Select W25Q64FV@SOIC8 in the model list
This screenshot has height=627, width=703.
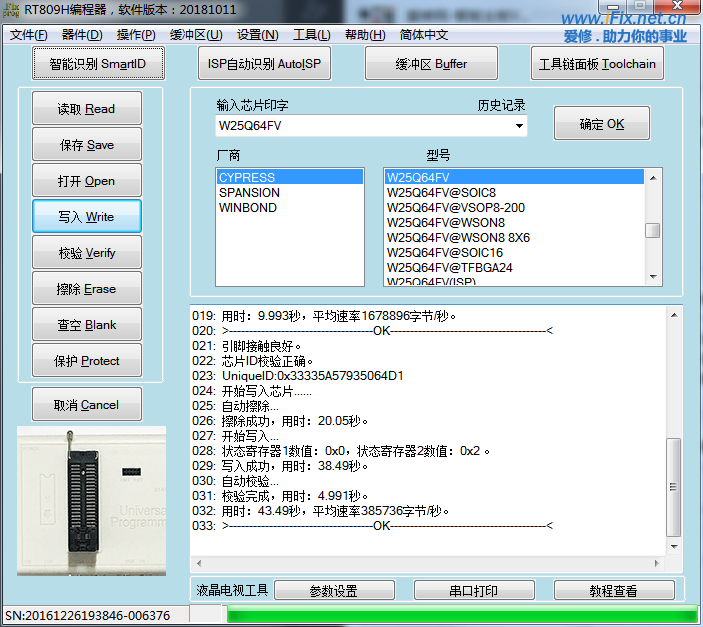441,192
